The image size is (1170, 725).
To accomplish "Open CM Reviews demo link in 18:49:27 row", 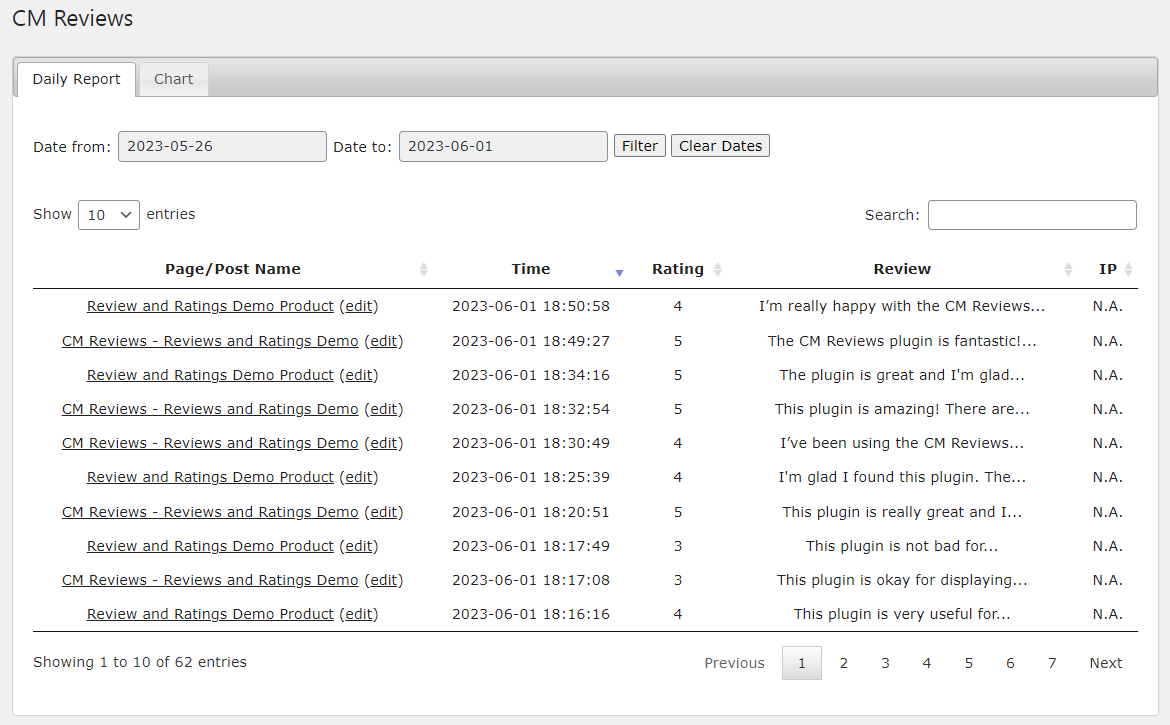I will (x=210, y=341).
